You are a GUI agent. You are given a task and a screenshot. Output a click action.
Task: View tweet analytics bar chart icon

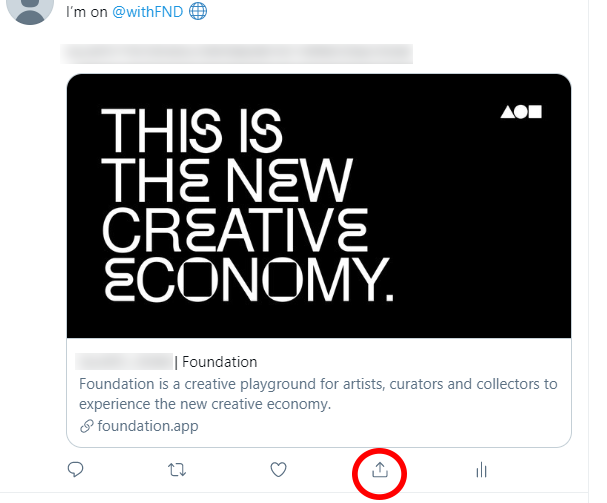coord(481,470)
